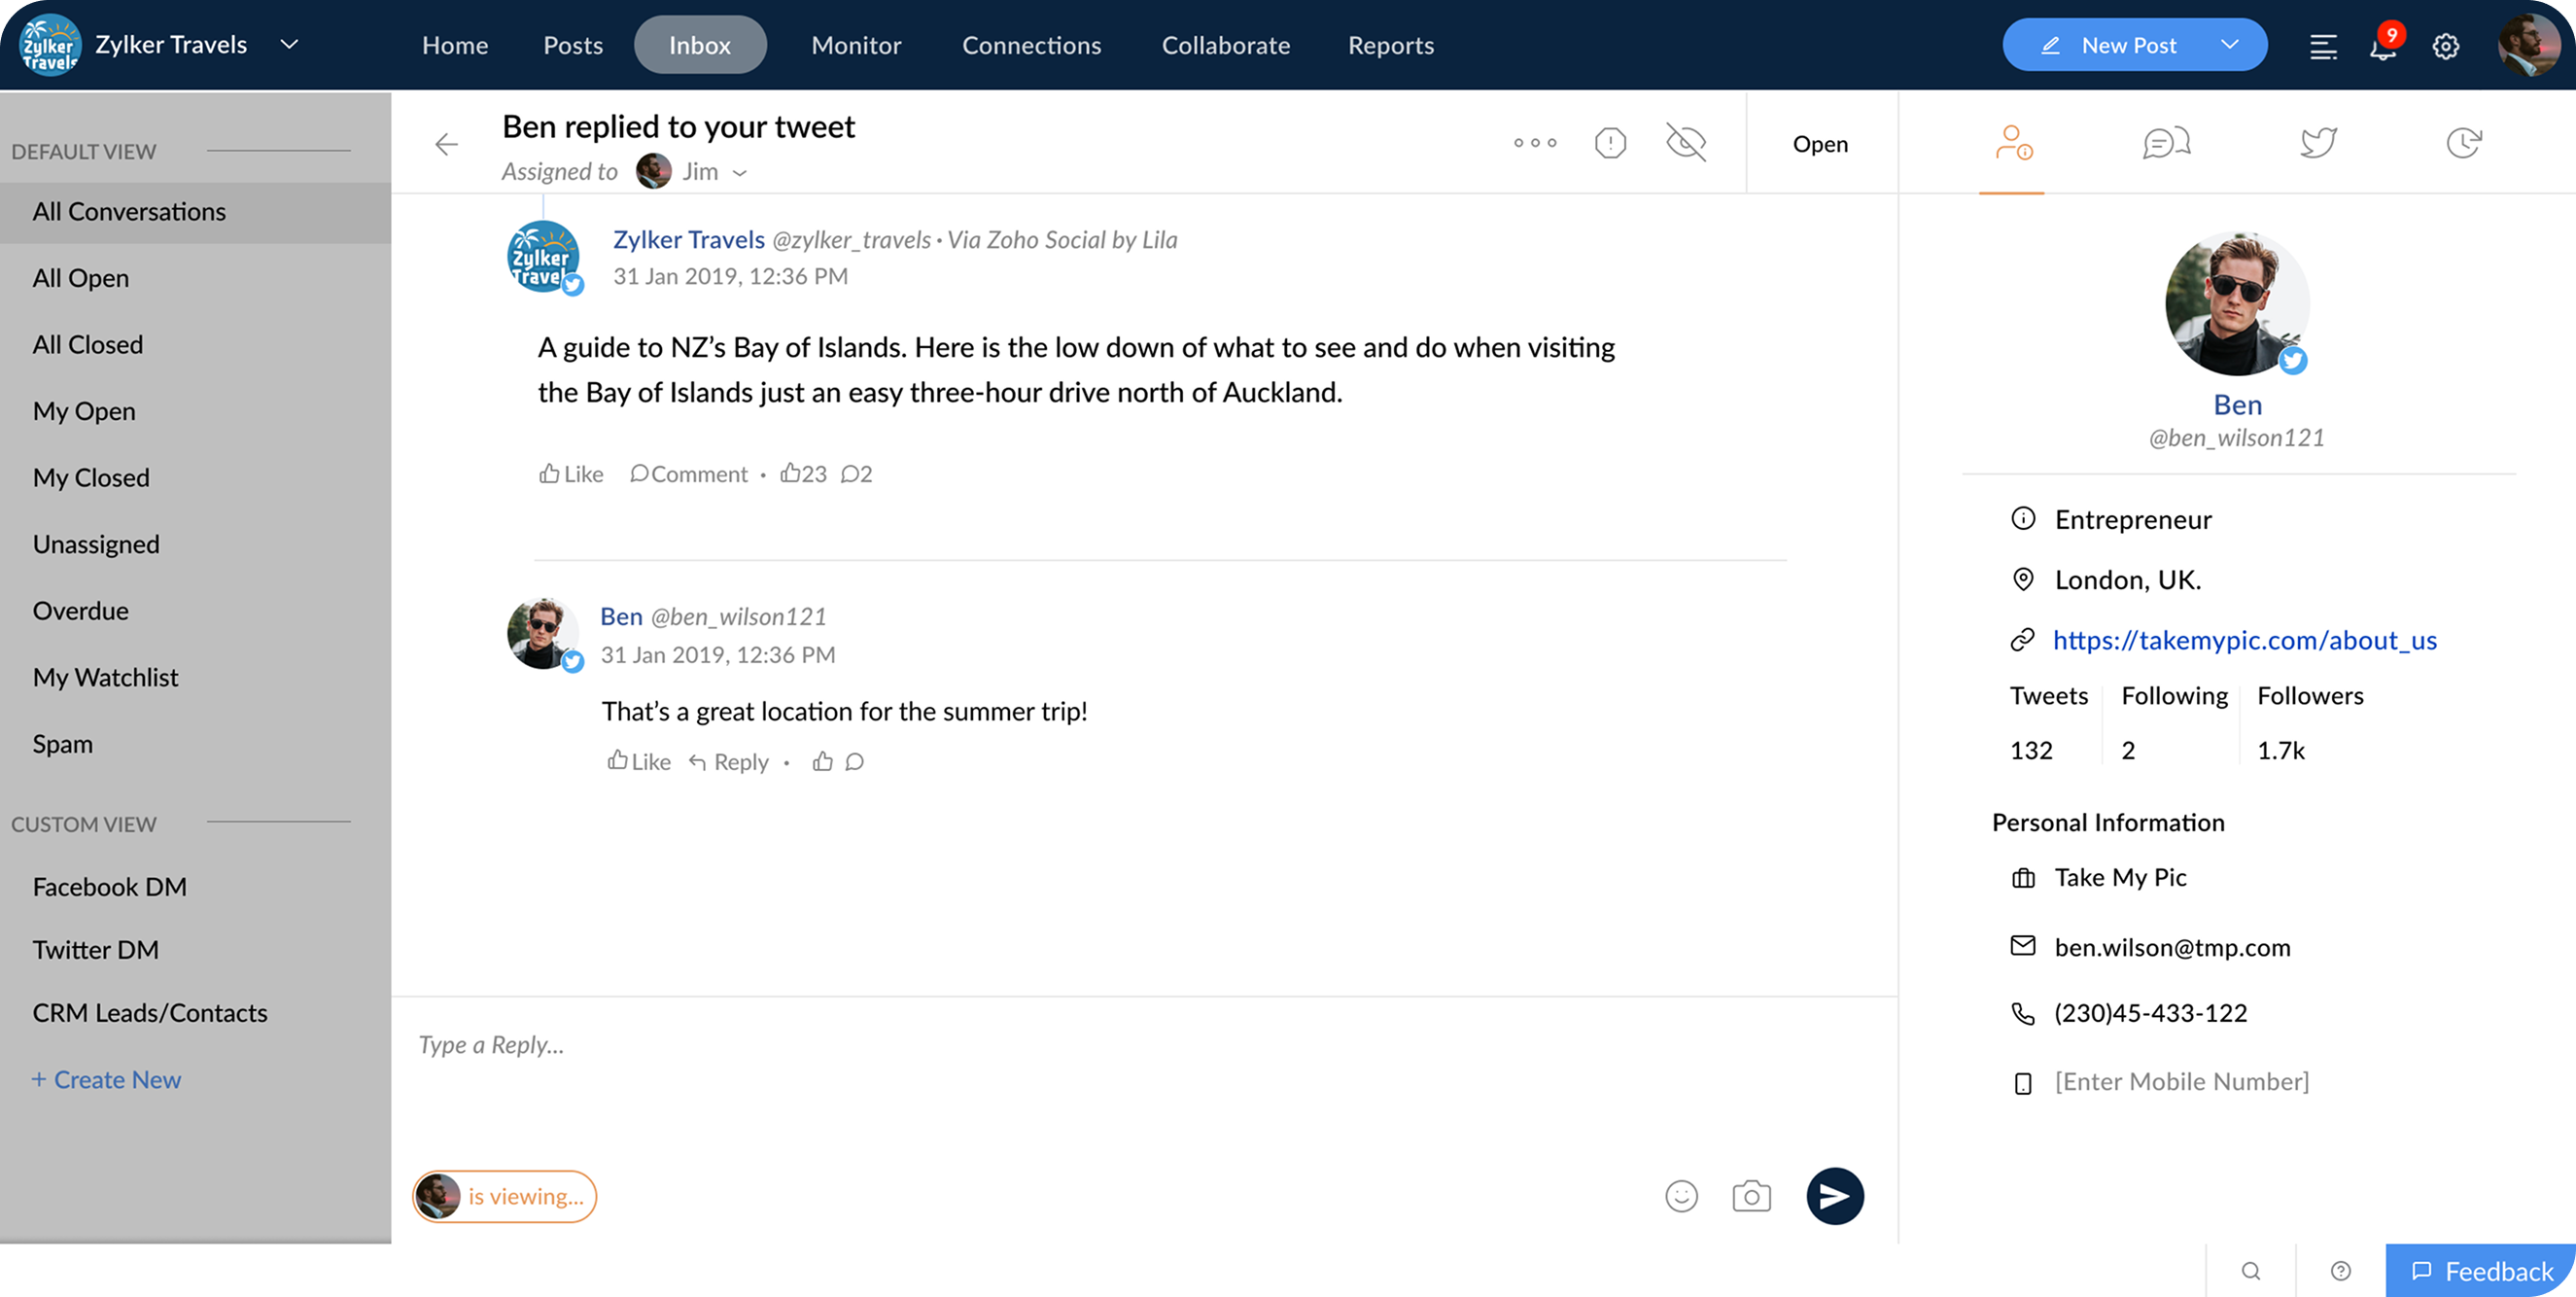Open the New Post dropdown arrow
2576x1297 pixels.
point(2229,45)
